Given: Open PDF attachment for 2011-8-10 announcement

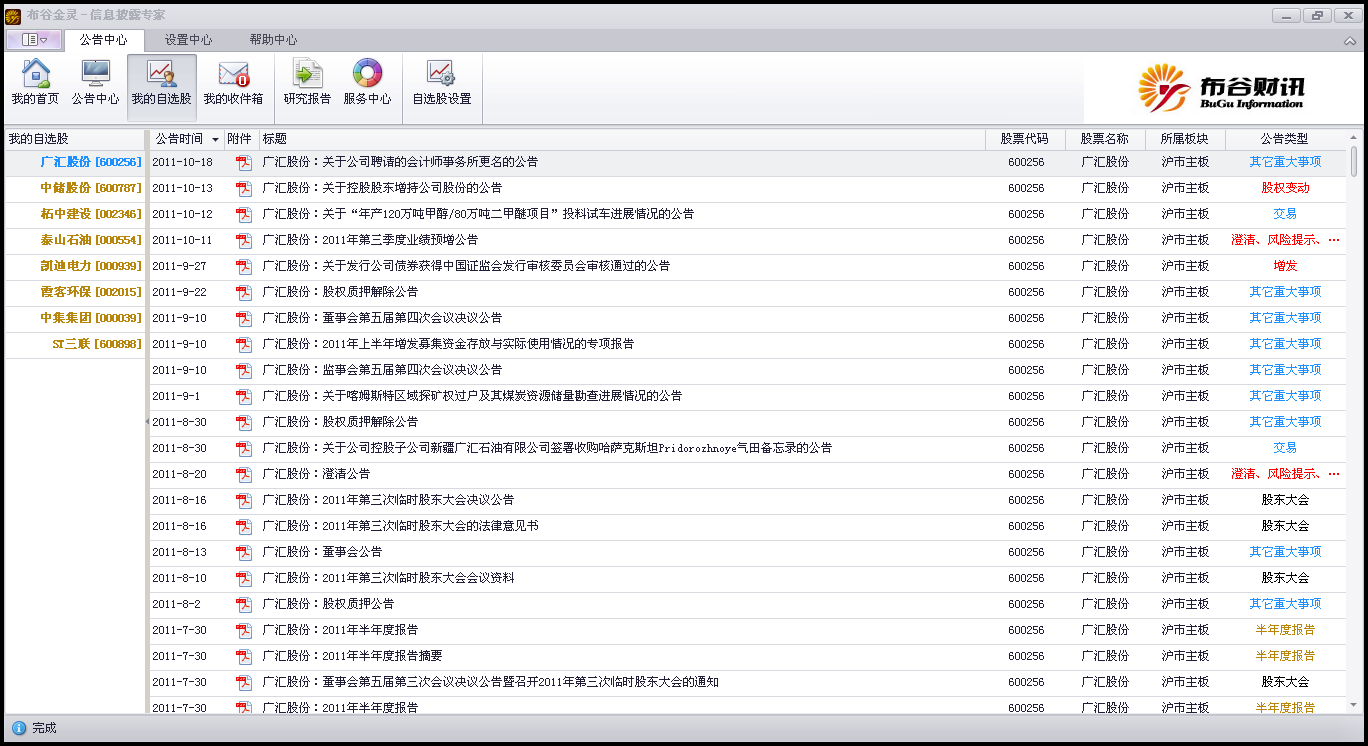Looking at the screenshot, I should coord(244,578).
